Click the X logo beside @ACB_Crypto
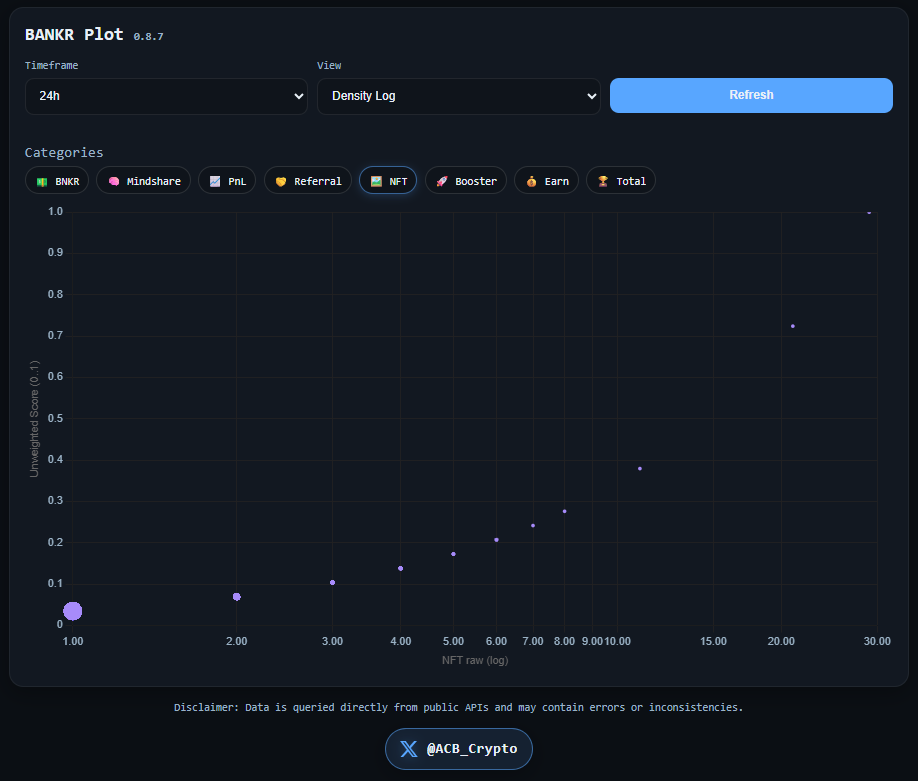The height and width of the screenshot is (781, 918). (409, 749)
